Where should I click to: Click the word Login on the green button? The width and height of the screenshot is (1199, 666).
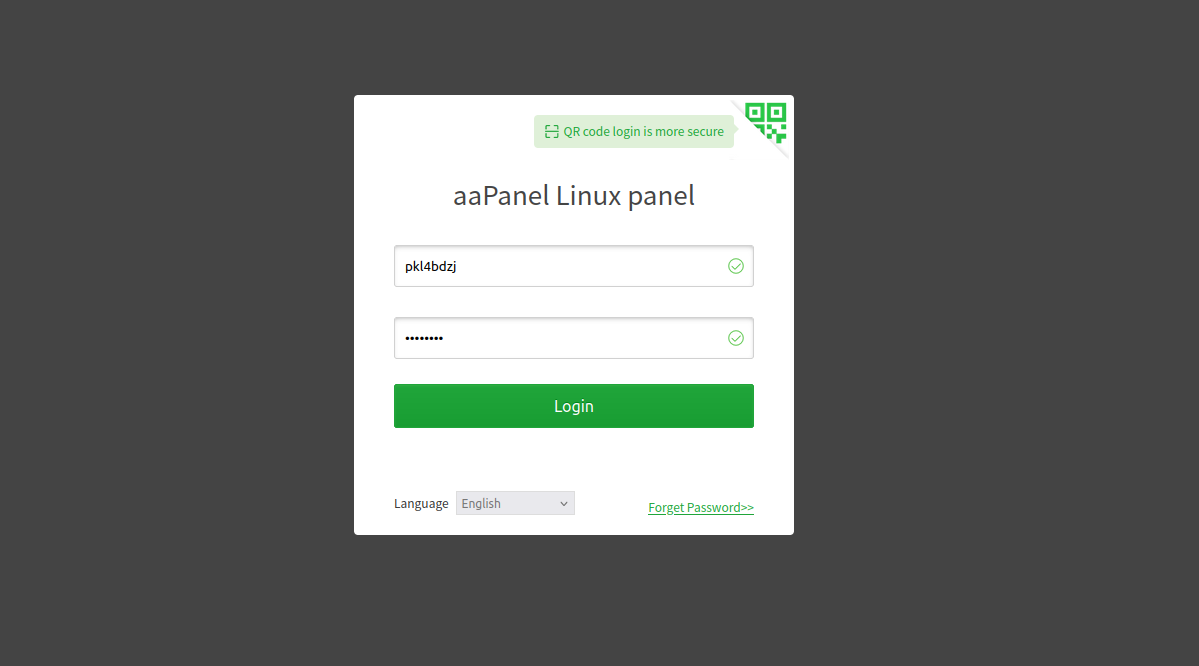[574, 406]
